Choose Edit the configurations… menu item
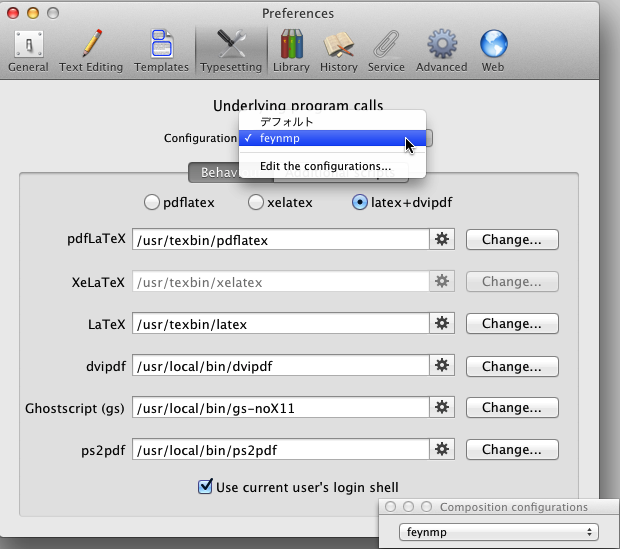This screenshot has width=620, height=549. click(x=325, y=166)
